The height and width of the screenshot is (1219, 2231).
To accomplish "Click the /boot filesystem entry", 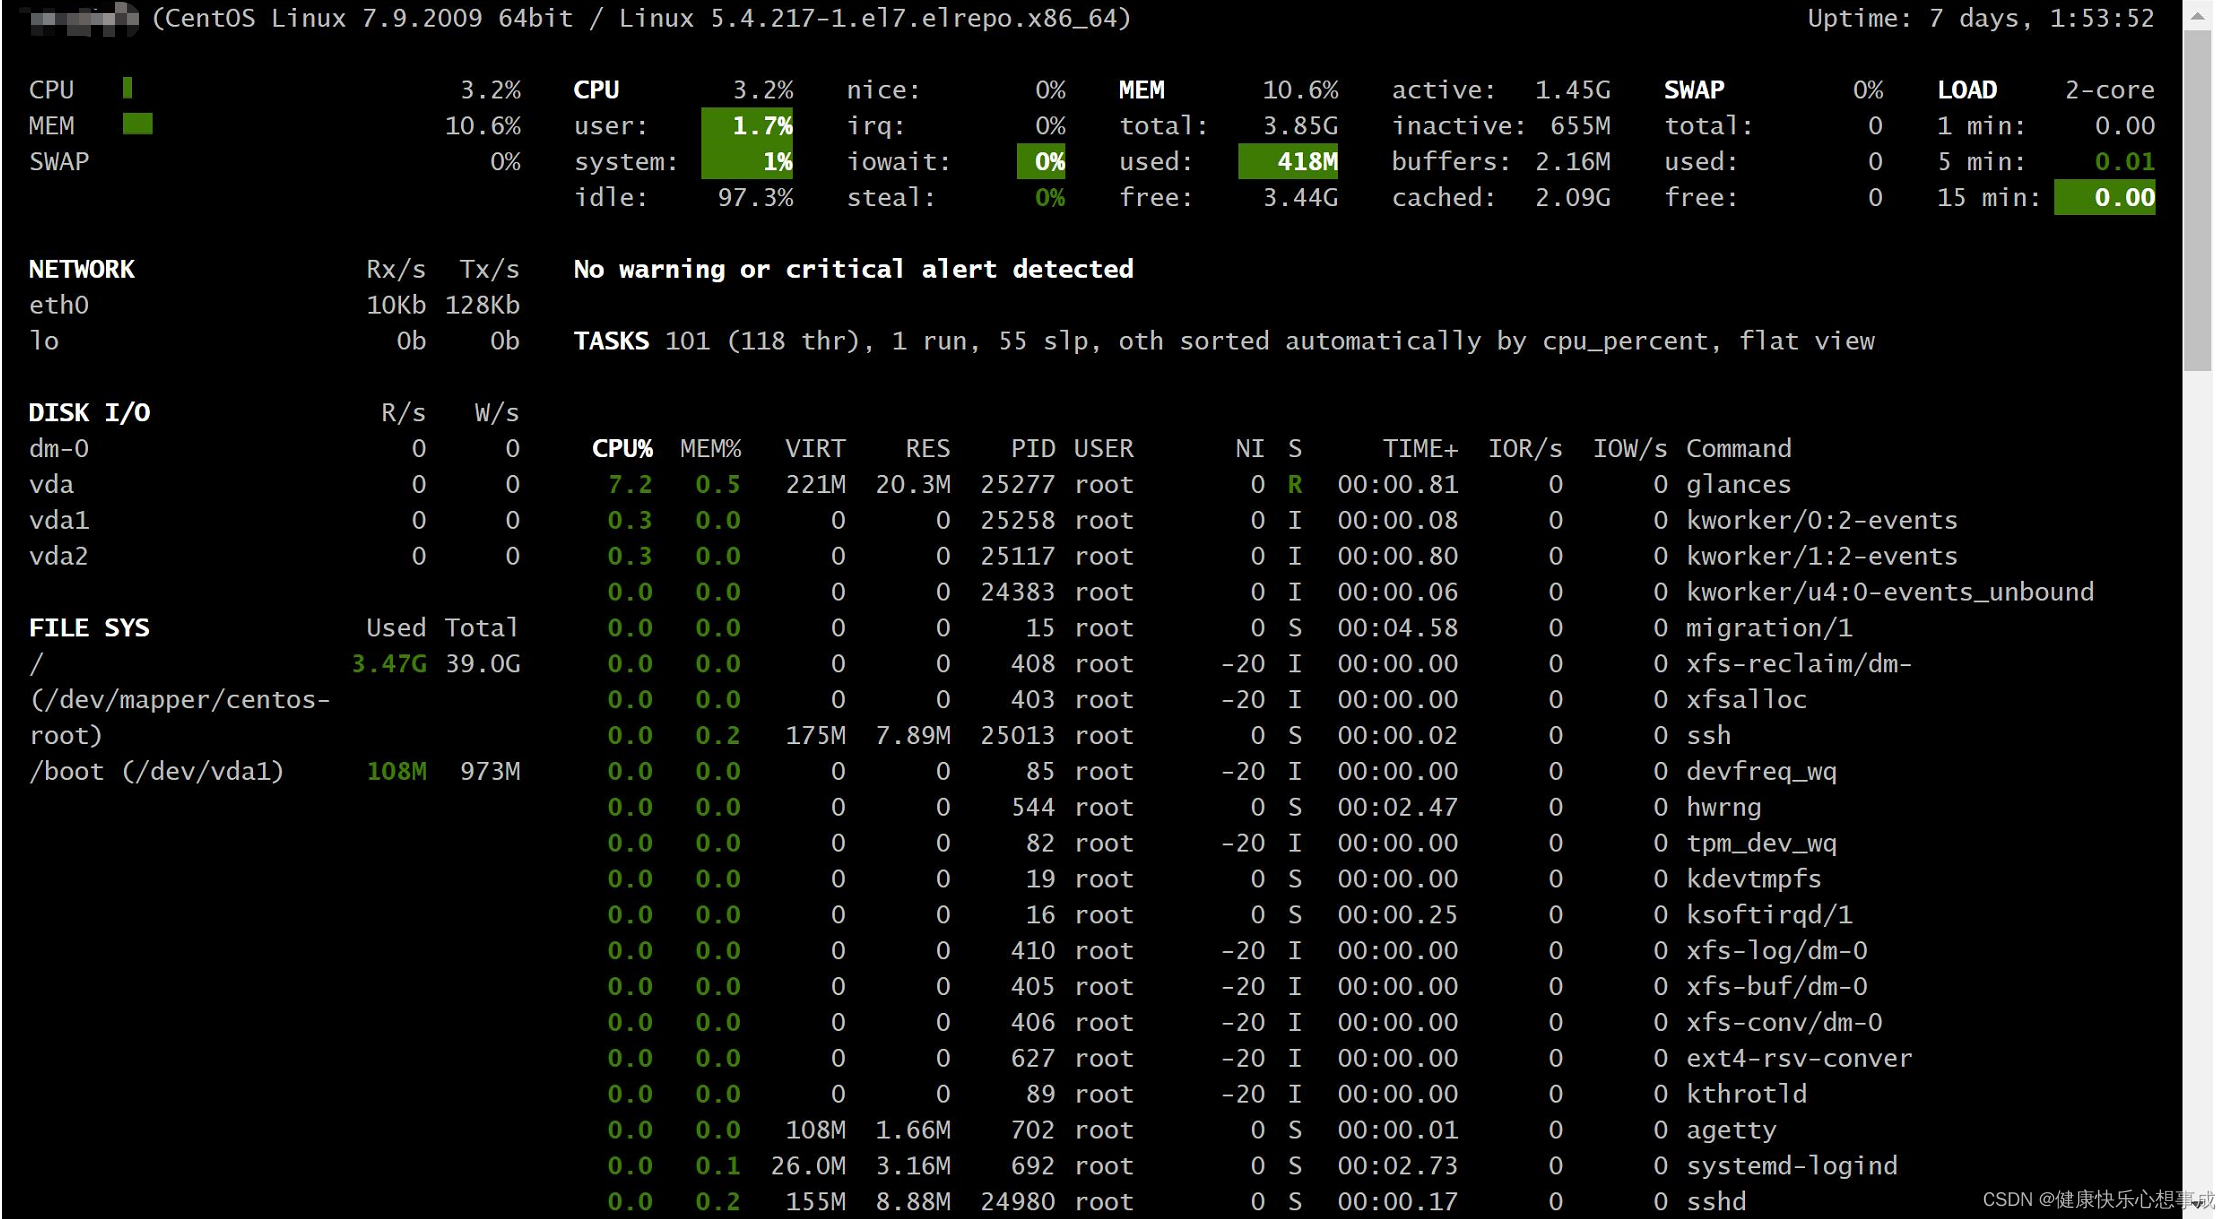I will click(157, 771).
